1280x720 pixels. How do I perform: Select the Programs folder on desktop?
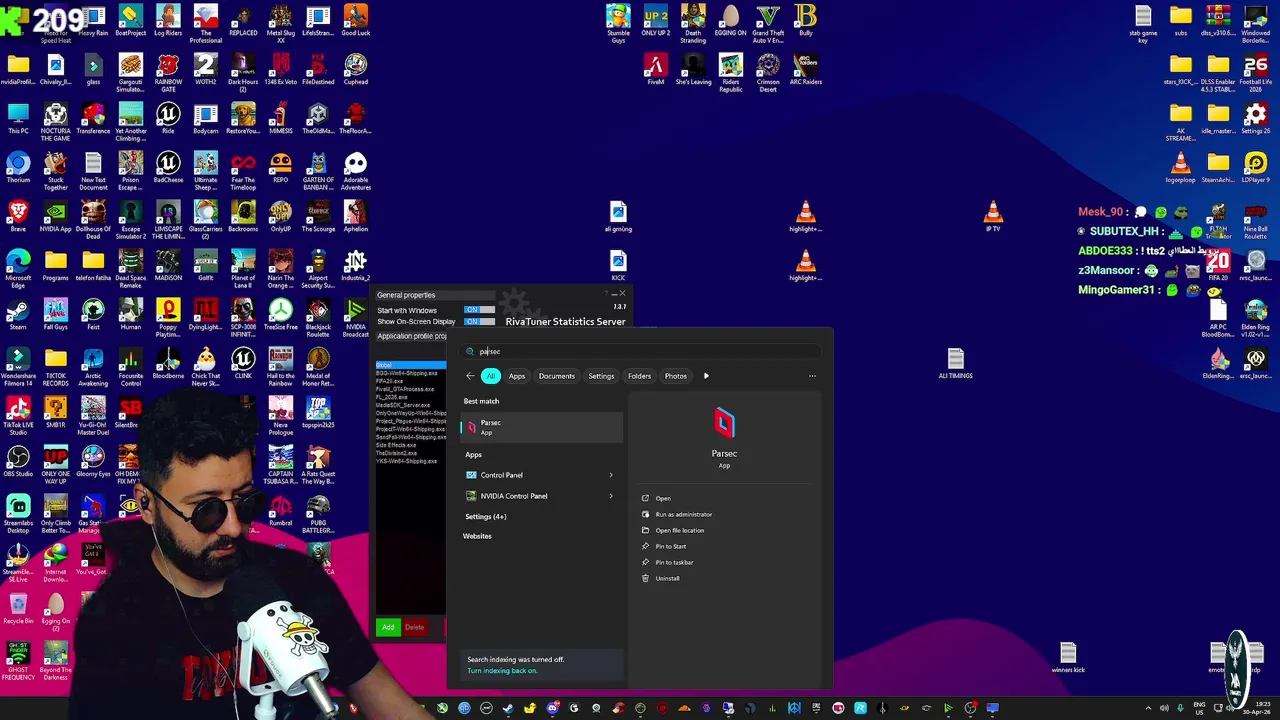pos(55,265)
